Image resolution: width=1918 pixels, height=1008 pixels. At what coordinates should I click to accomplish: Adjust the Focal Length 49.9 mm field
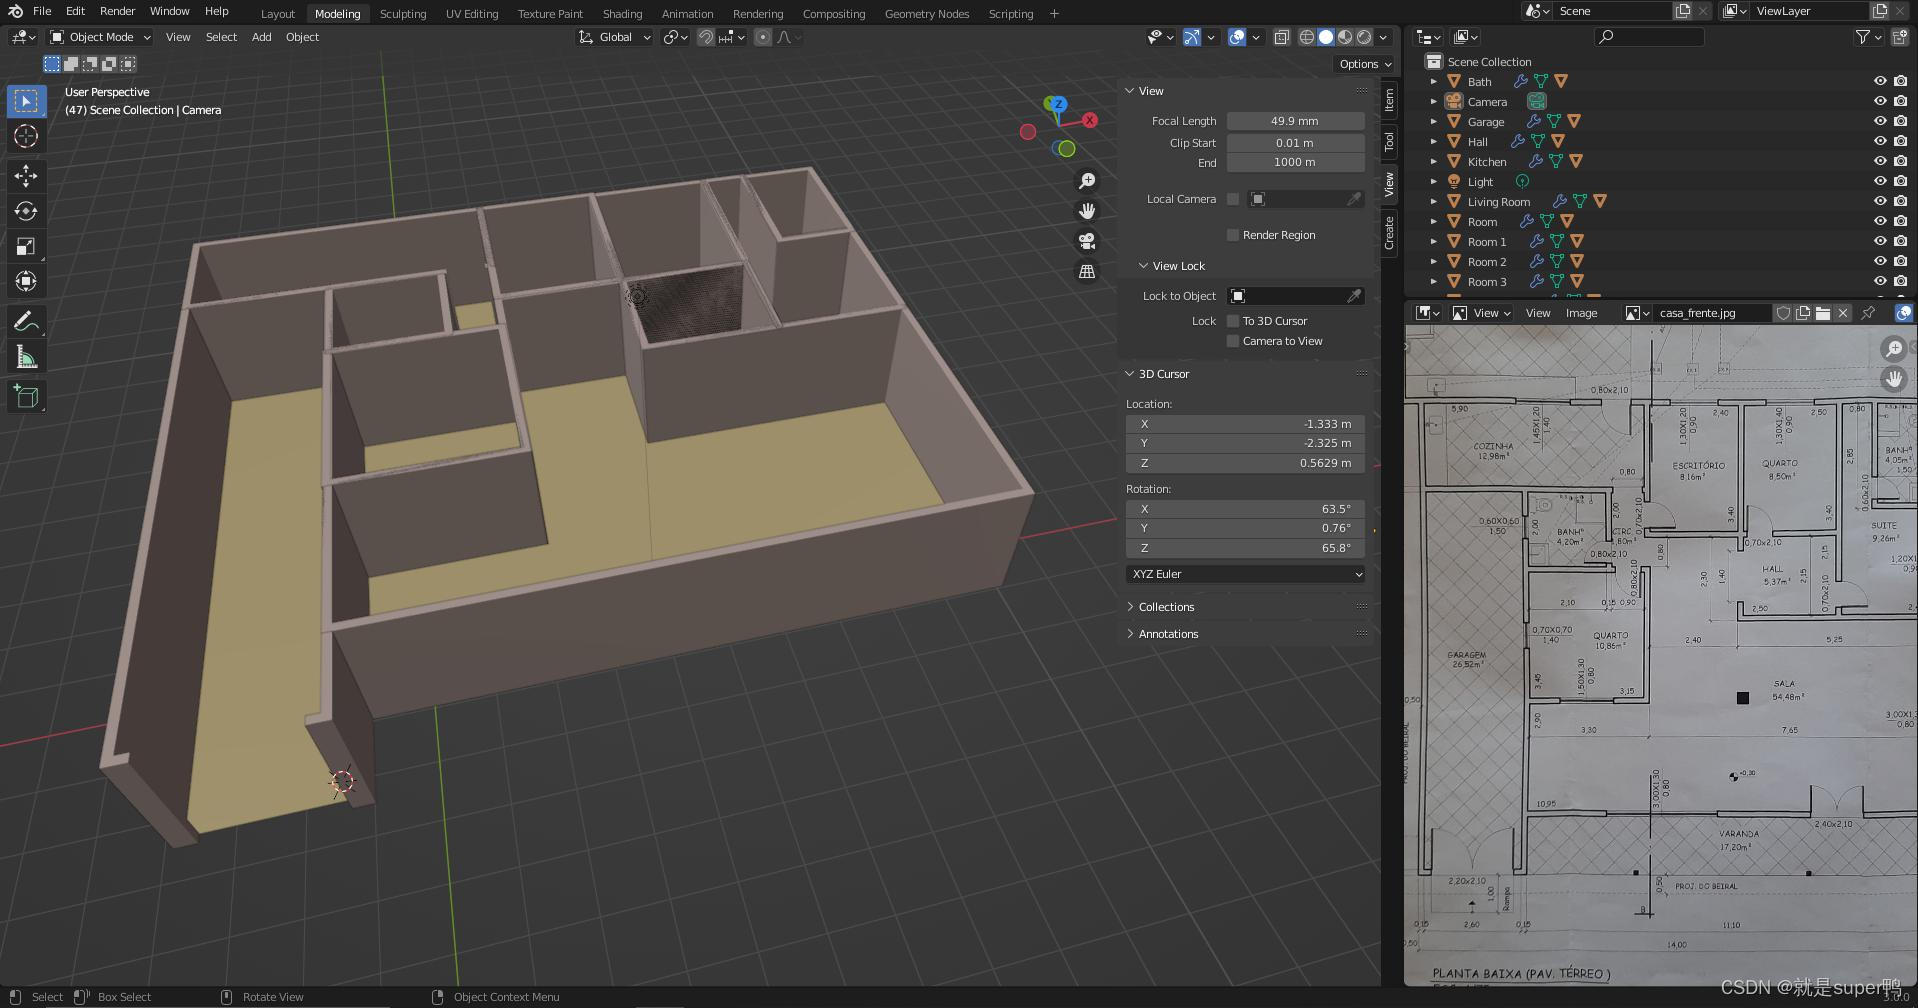1295,121
